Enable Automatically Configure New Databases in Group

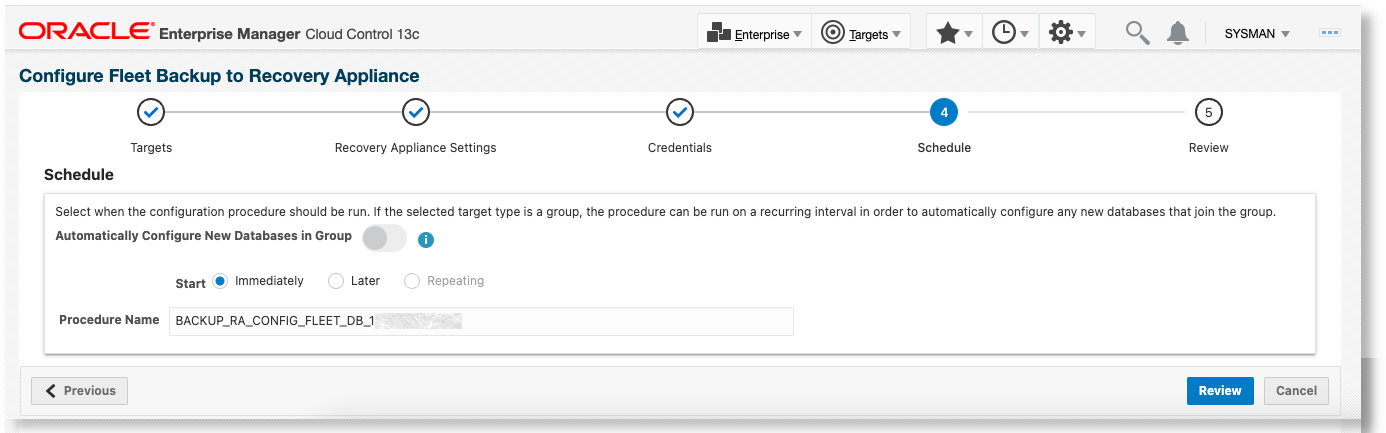click(x=384, y=238)
